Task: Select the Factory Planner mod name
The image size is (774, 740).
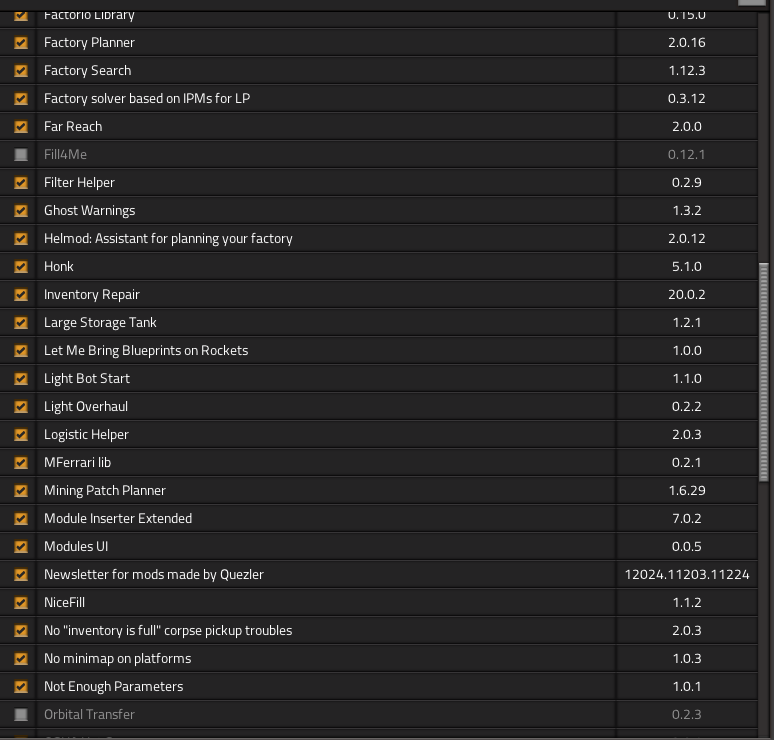Action: [89, 42]
